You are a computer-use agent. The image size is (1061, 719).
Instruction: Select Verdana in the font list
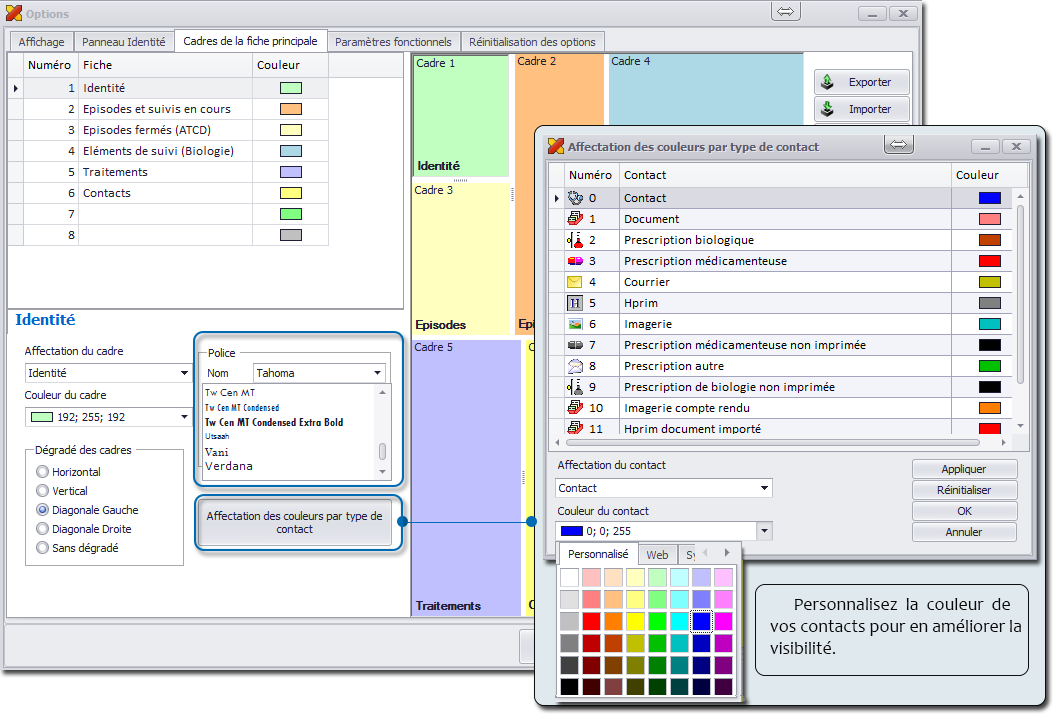click(229, 466)
